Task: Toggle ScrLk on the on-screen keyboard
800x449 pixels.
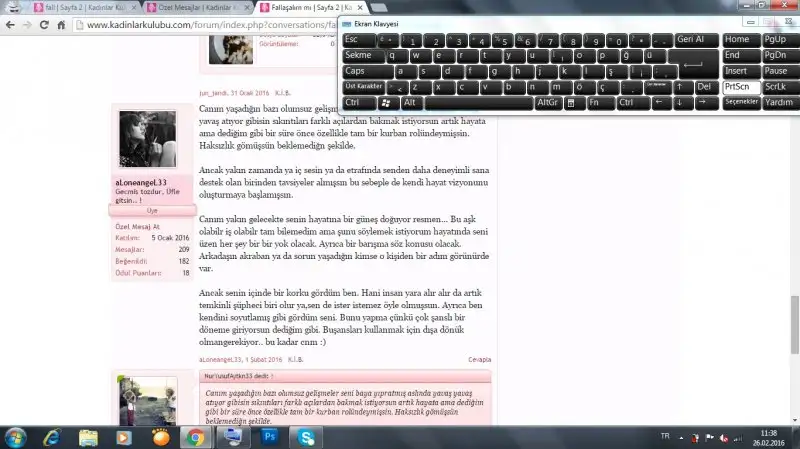Action: point(776,87)
